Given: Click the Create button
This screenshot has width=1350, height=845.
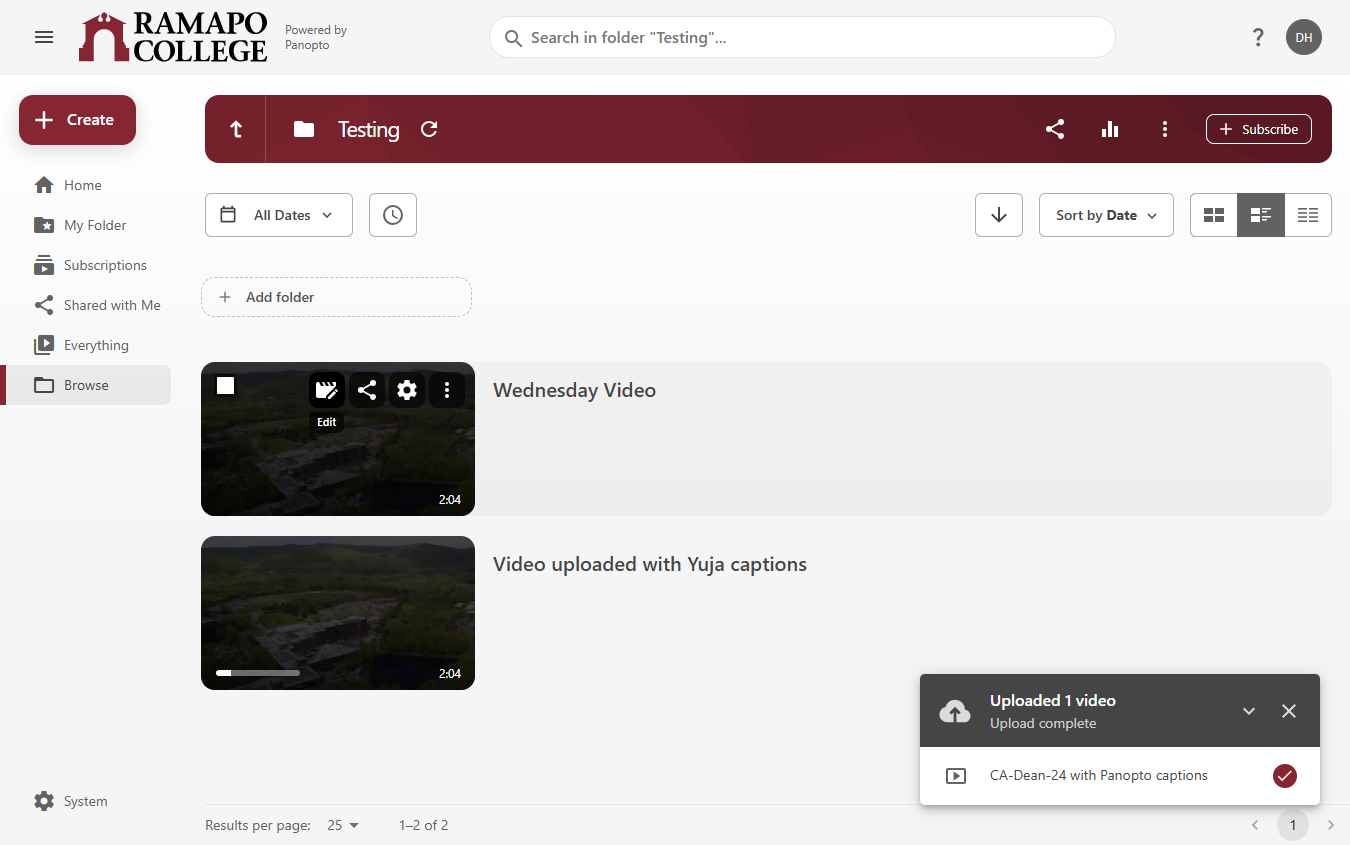Looking at the screenshot, I should 77,120.
